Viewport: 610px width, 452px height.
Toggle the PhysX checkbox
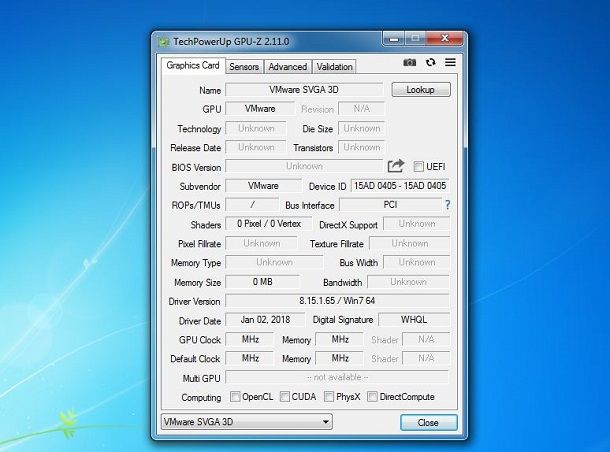pyautogui.click(x=329, y=397)
